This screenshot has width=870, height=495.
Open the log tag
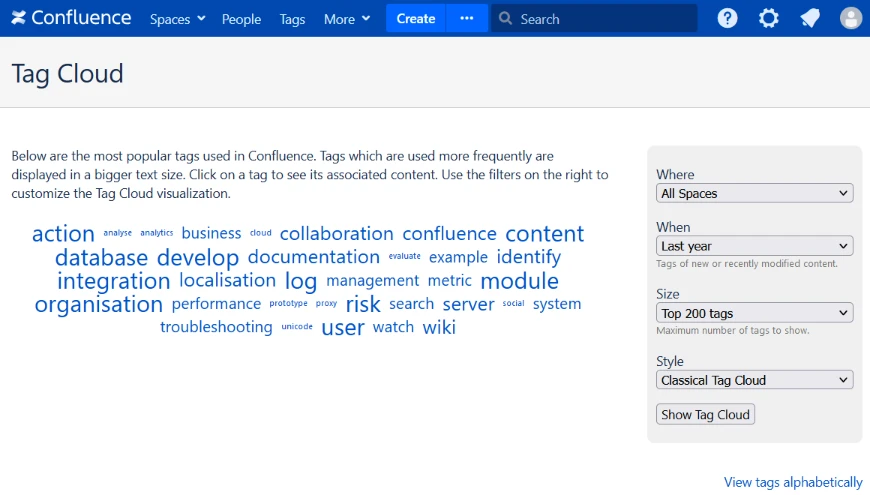click(301, 281)
